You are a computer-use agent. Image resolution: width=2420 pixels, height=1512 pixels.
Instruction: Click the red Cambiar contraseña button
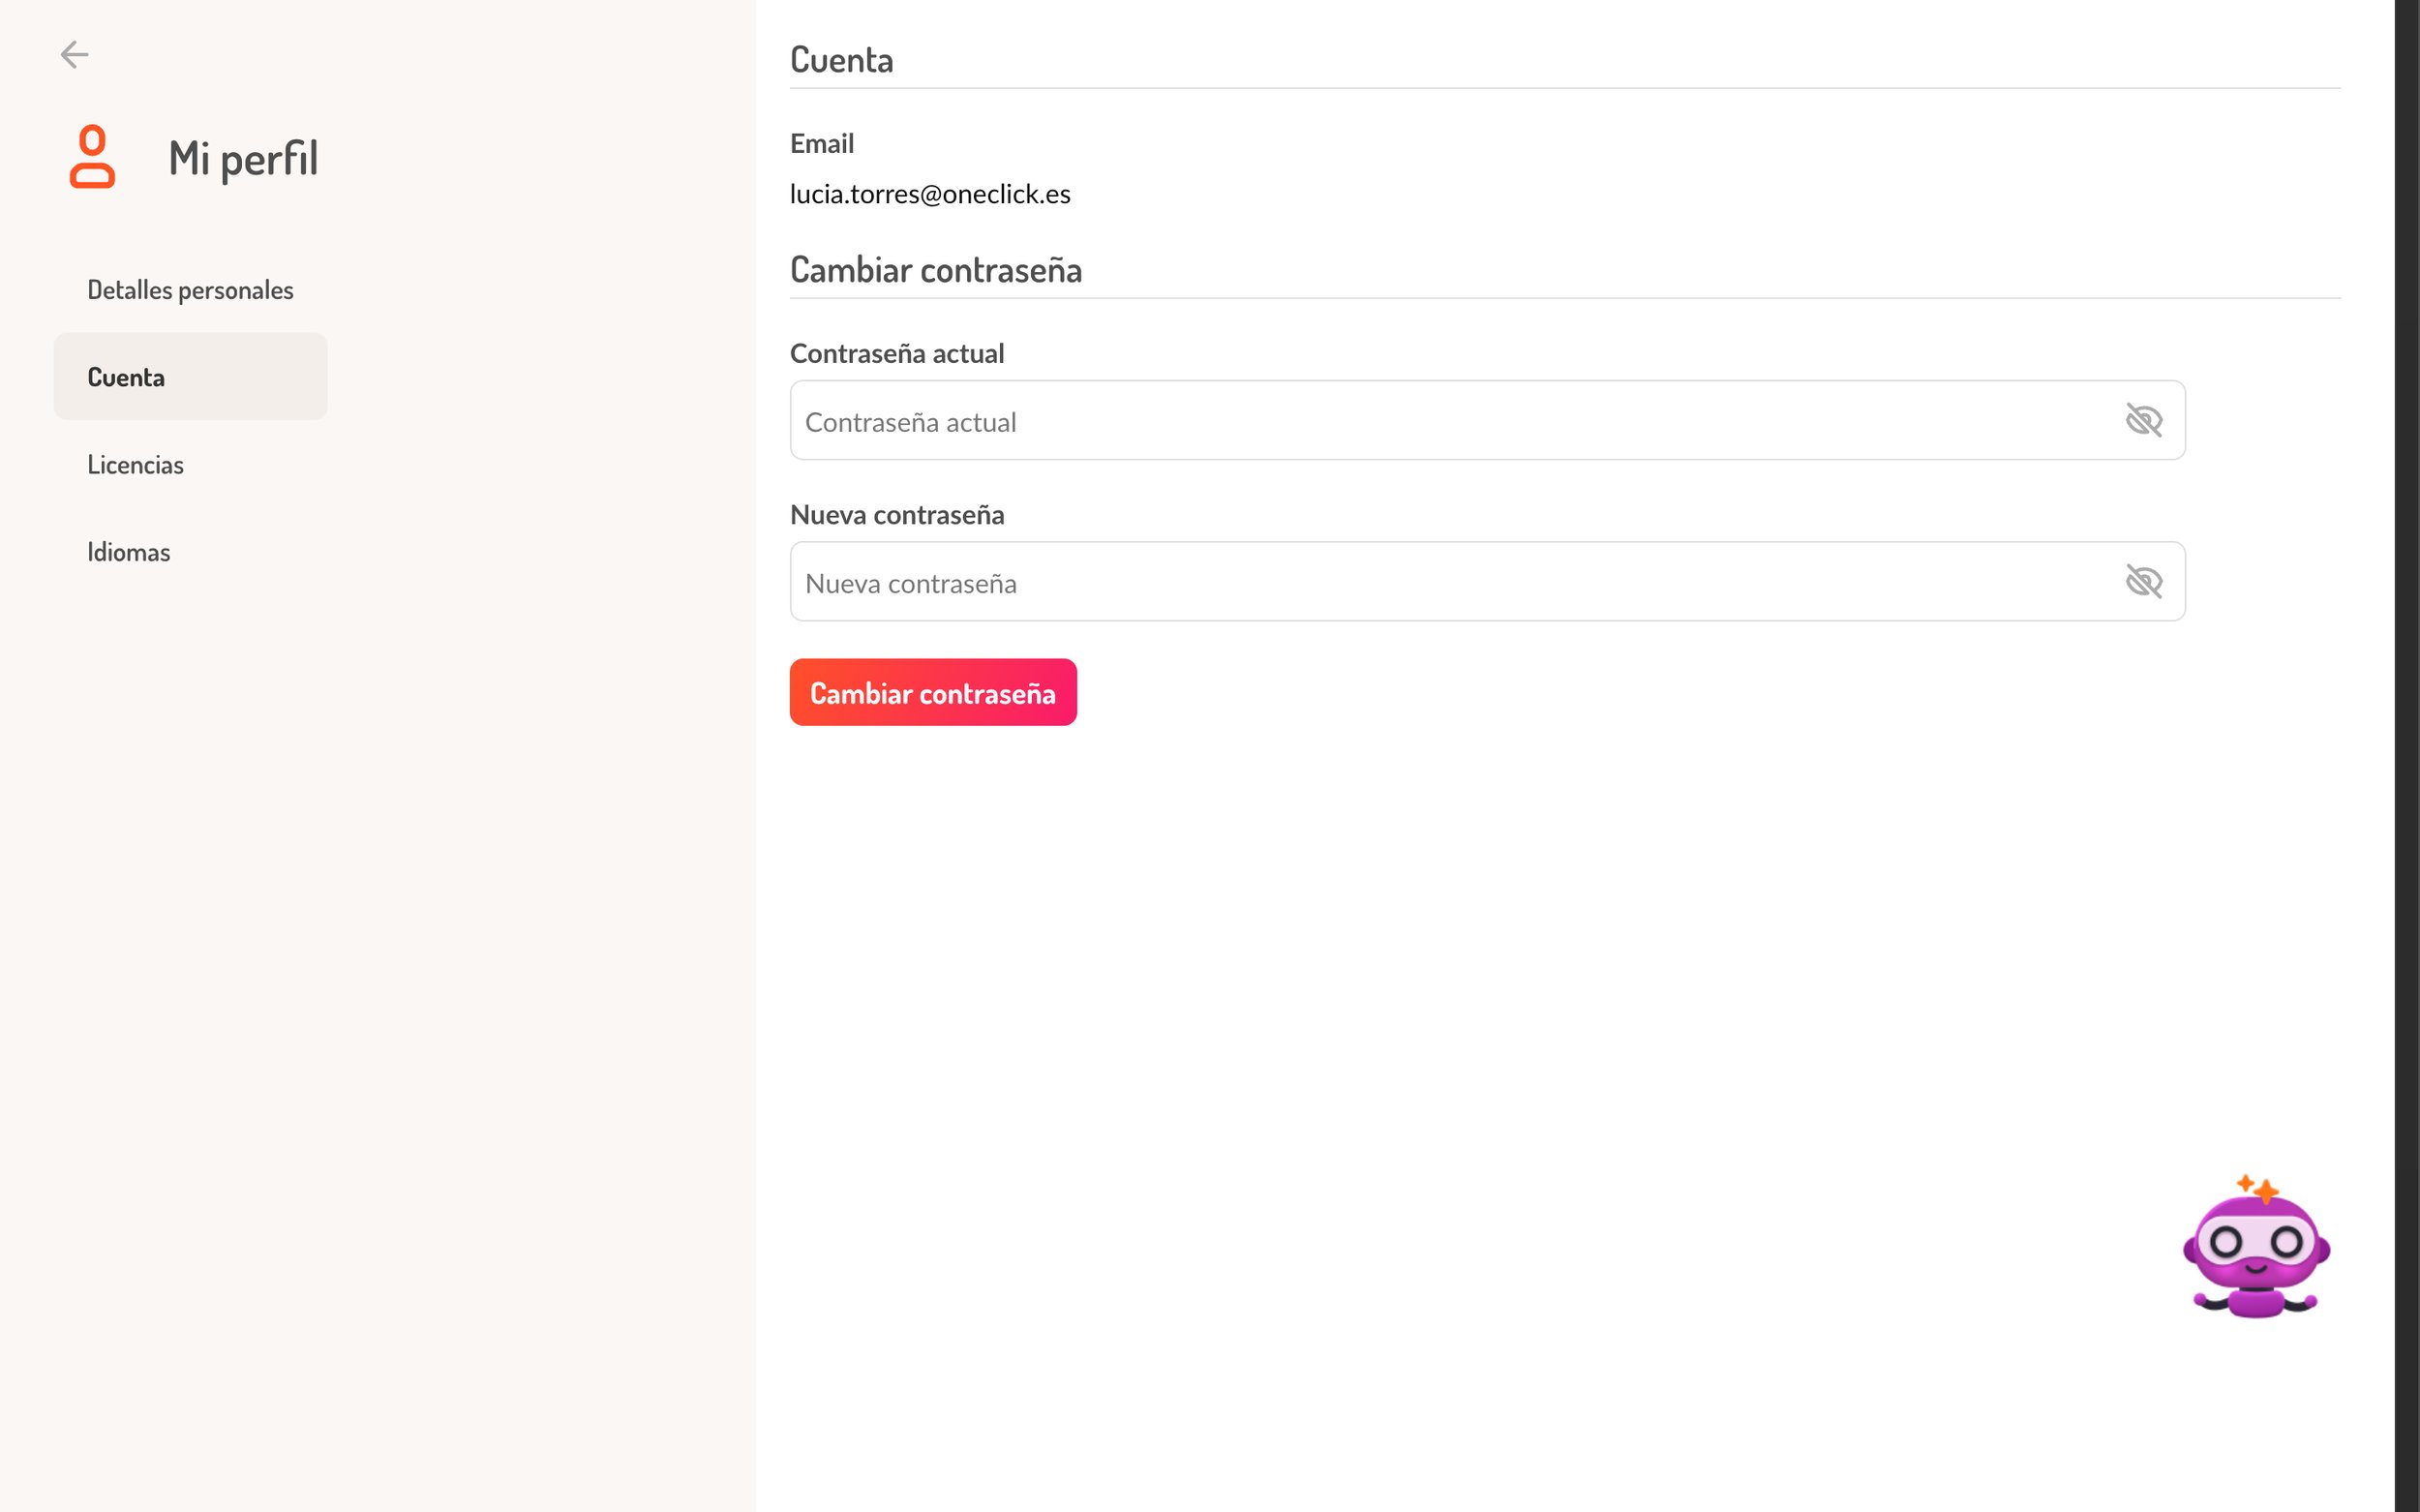[x=933, y=692]
